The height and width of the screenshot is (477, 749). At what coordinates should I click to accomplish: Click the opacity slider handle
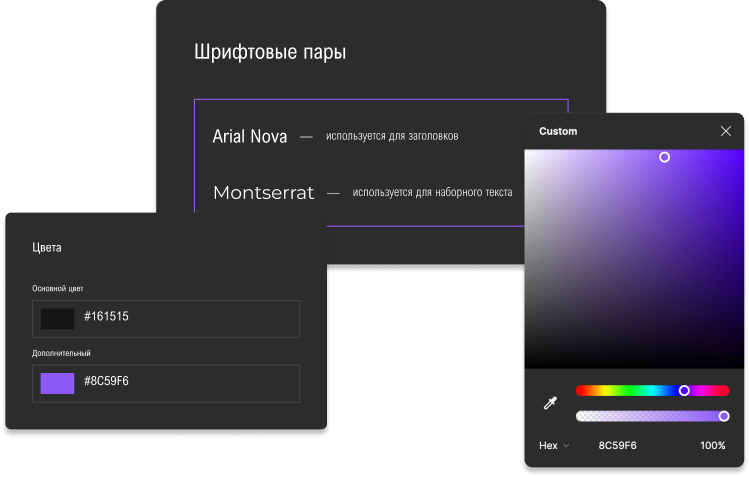click(x=724, y=416)
